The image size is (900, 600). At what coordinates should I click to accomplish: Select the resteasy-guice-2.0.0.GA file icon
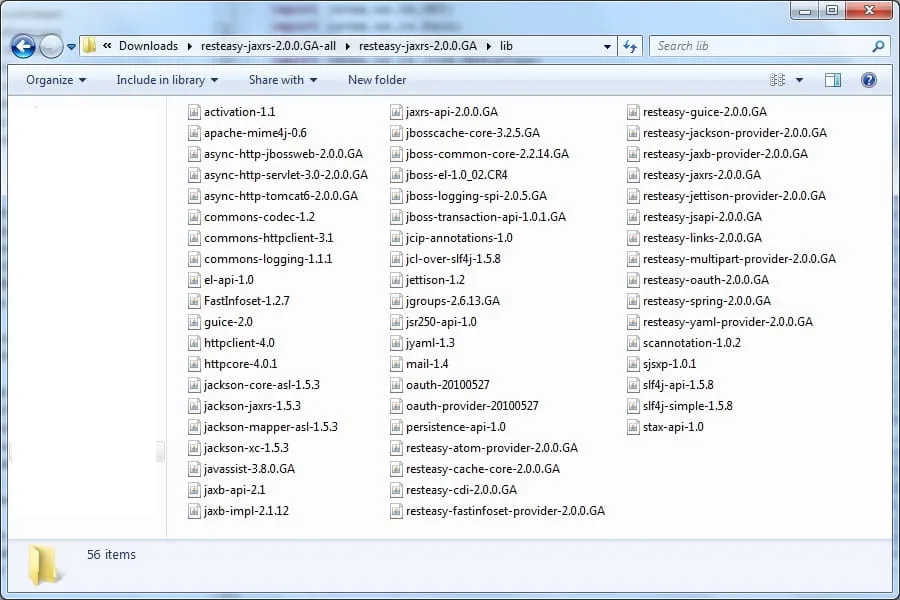tap(633, 112)
